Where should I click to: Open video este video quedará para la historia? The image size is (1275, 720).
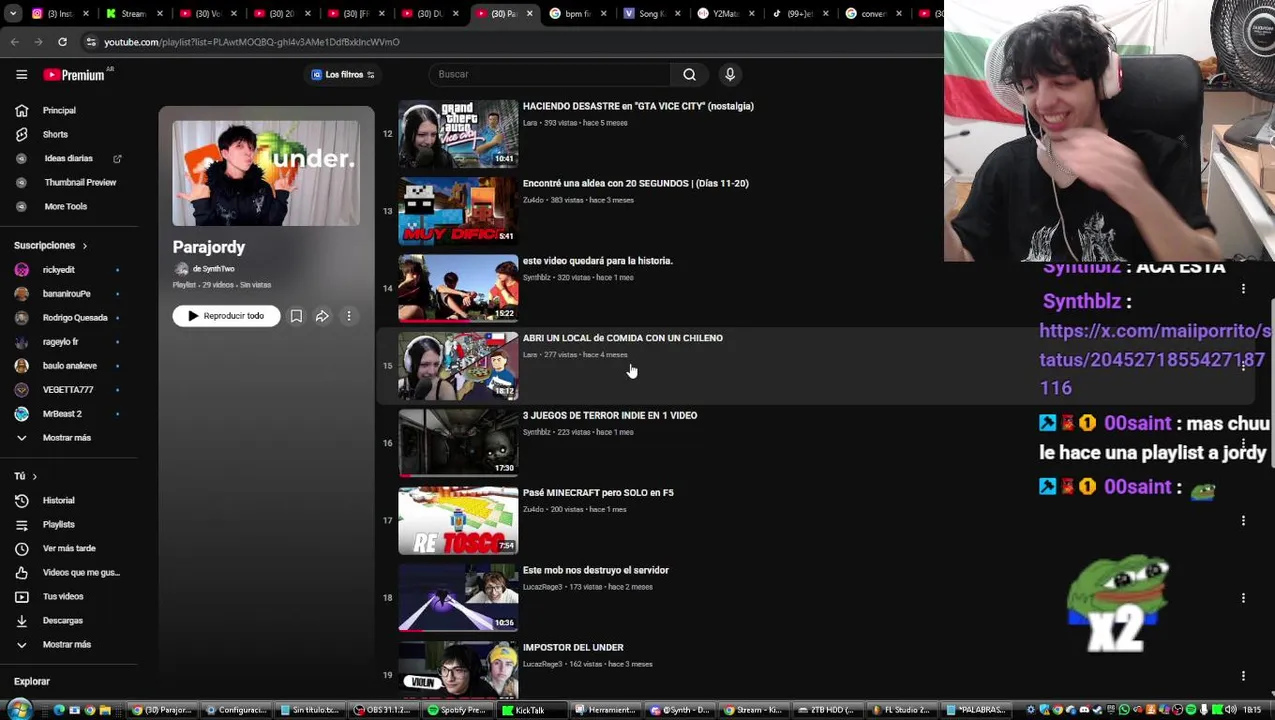597,260
